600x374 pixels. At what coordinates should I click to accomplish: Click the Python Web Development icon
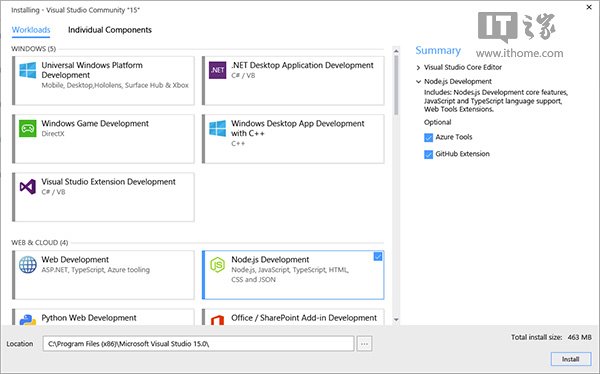coord(28,320)
